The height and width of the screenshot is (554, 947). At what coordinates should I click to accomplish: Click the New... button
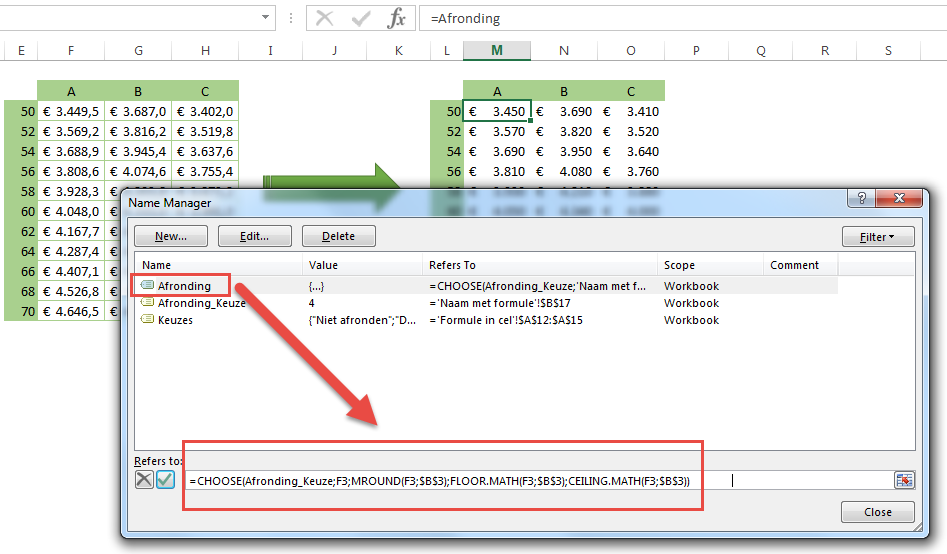(171, 237)
